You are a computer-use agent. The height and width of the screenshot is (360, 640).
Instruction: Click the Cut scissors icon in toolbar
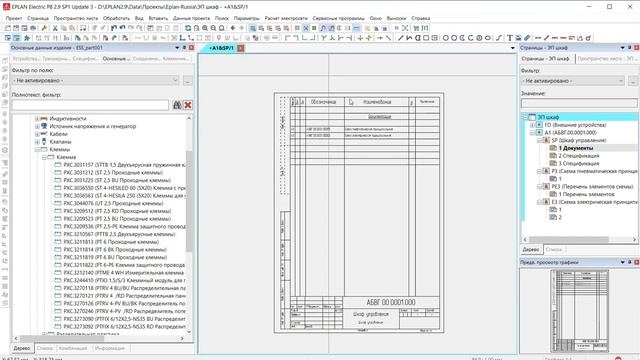pos(55,28)
